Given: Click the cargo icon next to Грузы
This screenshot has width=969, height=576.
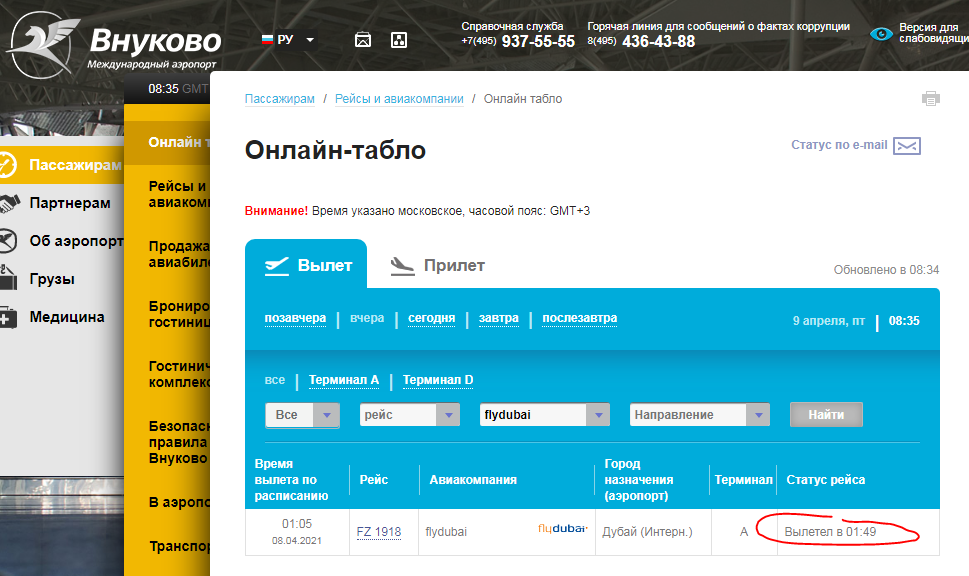Looking at the screenshot, I should [8, 279].
